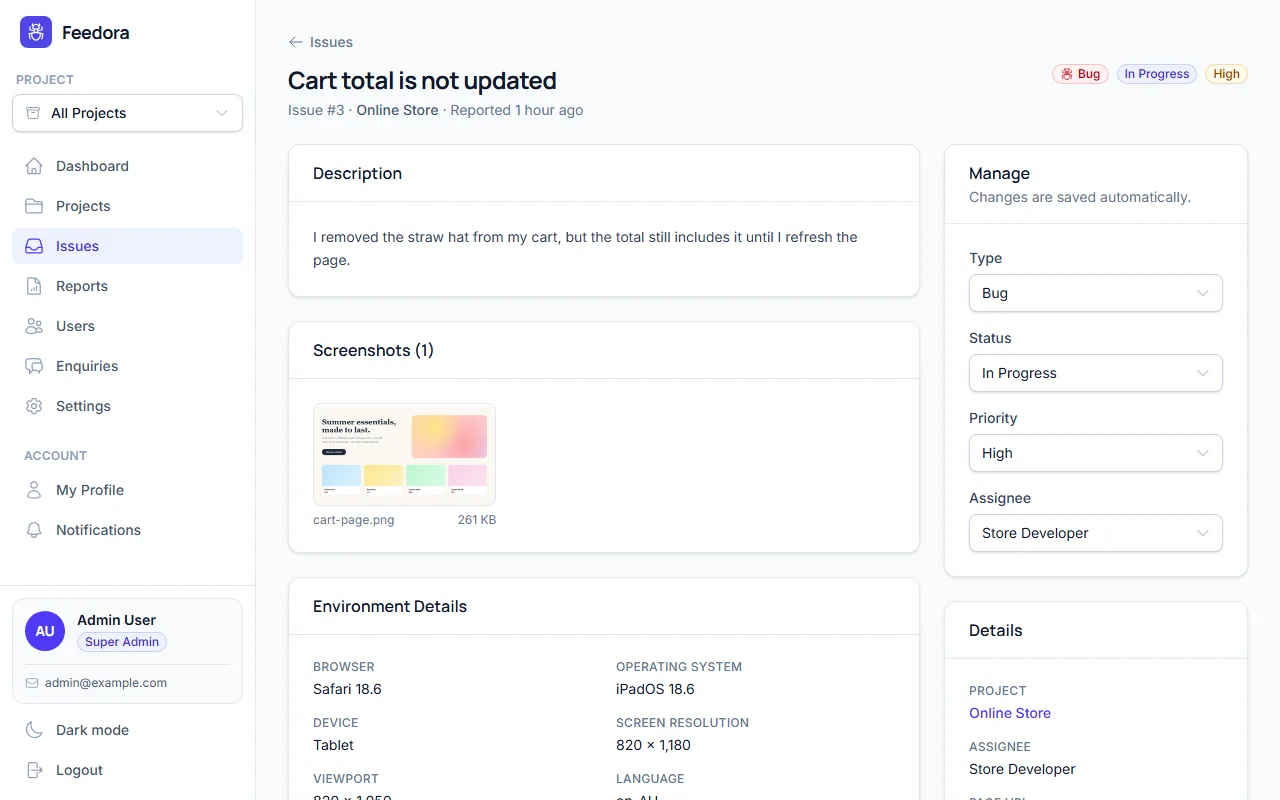
Task: Open the Assignee dropdown showing Store Developer
Action: 1096,533
